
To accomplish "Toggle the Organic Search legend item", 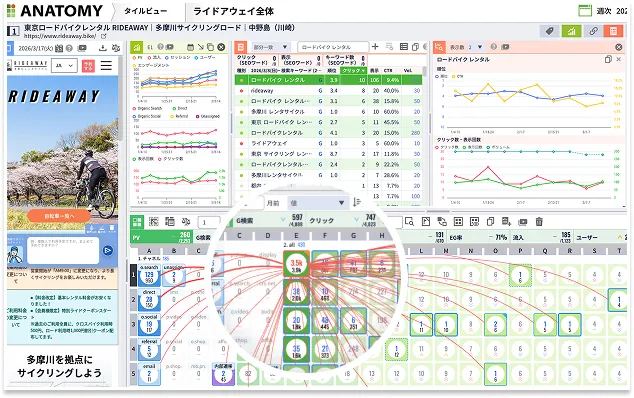I will tap(147, 108).
